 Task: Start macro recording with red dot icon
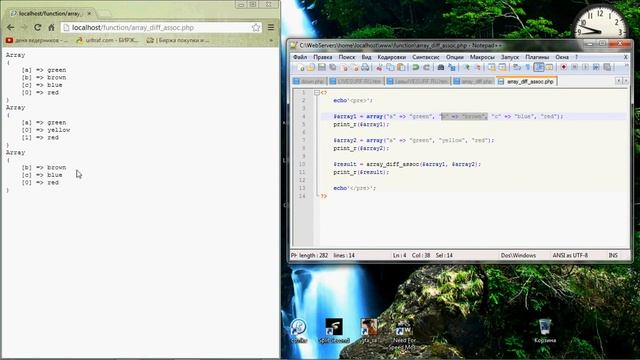click(564, 67)
